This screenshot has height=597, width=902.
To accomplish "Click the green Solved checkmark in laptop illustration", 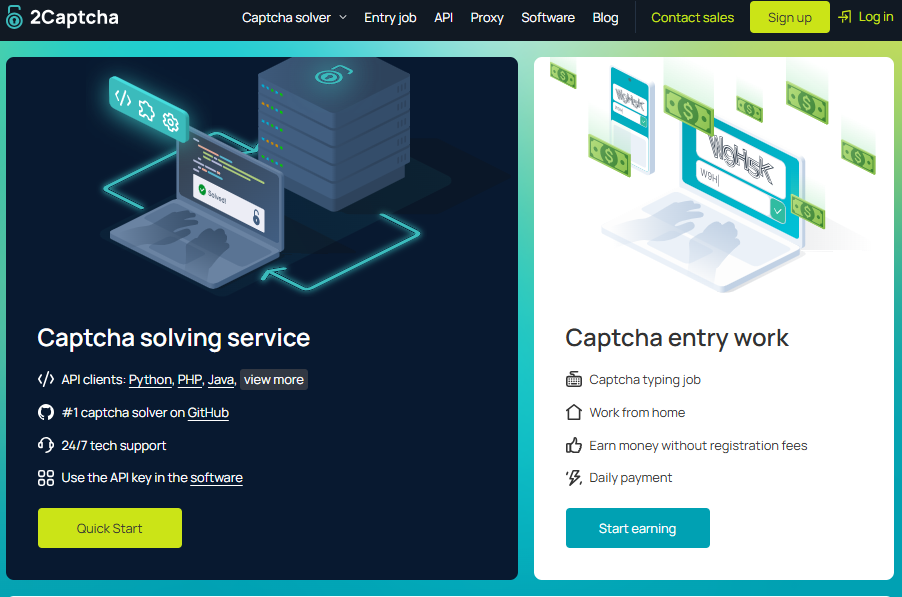I will coord(202,189).
